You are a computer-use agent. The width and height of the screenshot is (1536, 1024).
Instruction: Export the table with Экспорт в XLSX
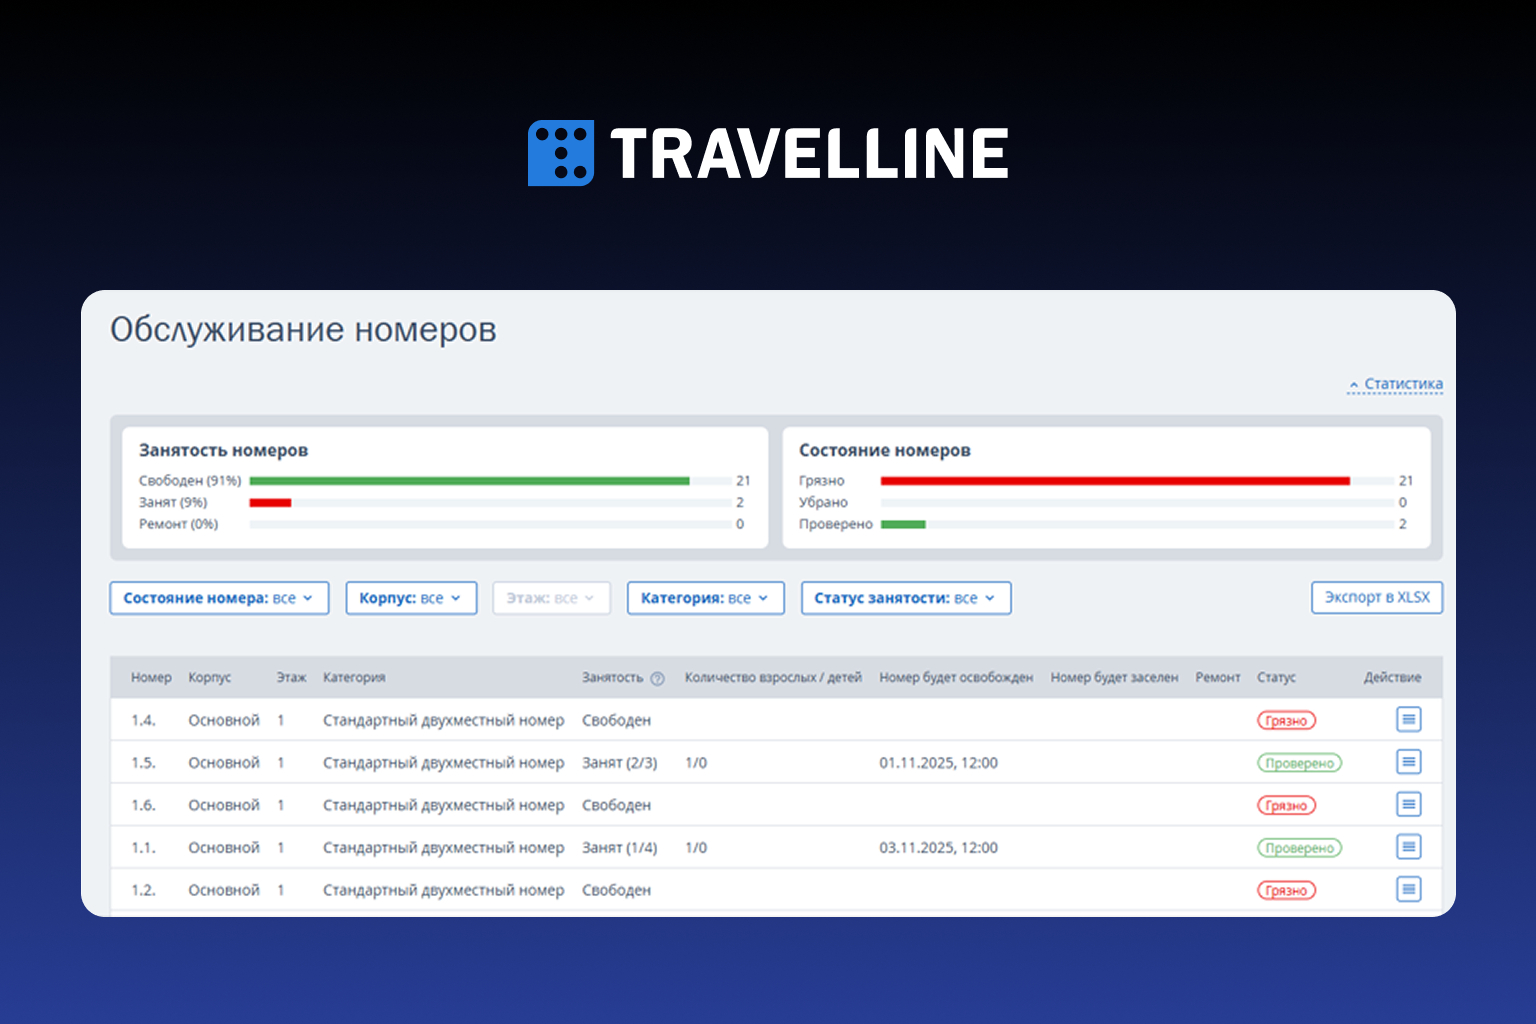1377,597
